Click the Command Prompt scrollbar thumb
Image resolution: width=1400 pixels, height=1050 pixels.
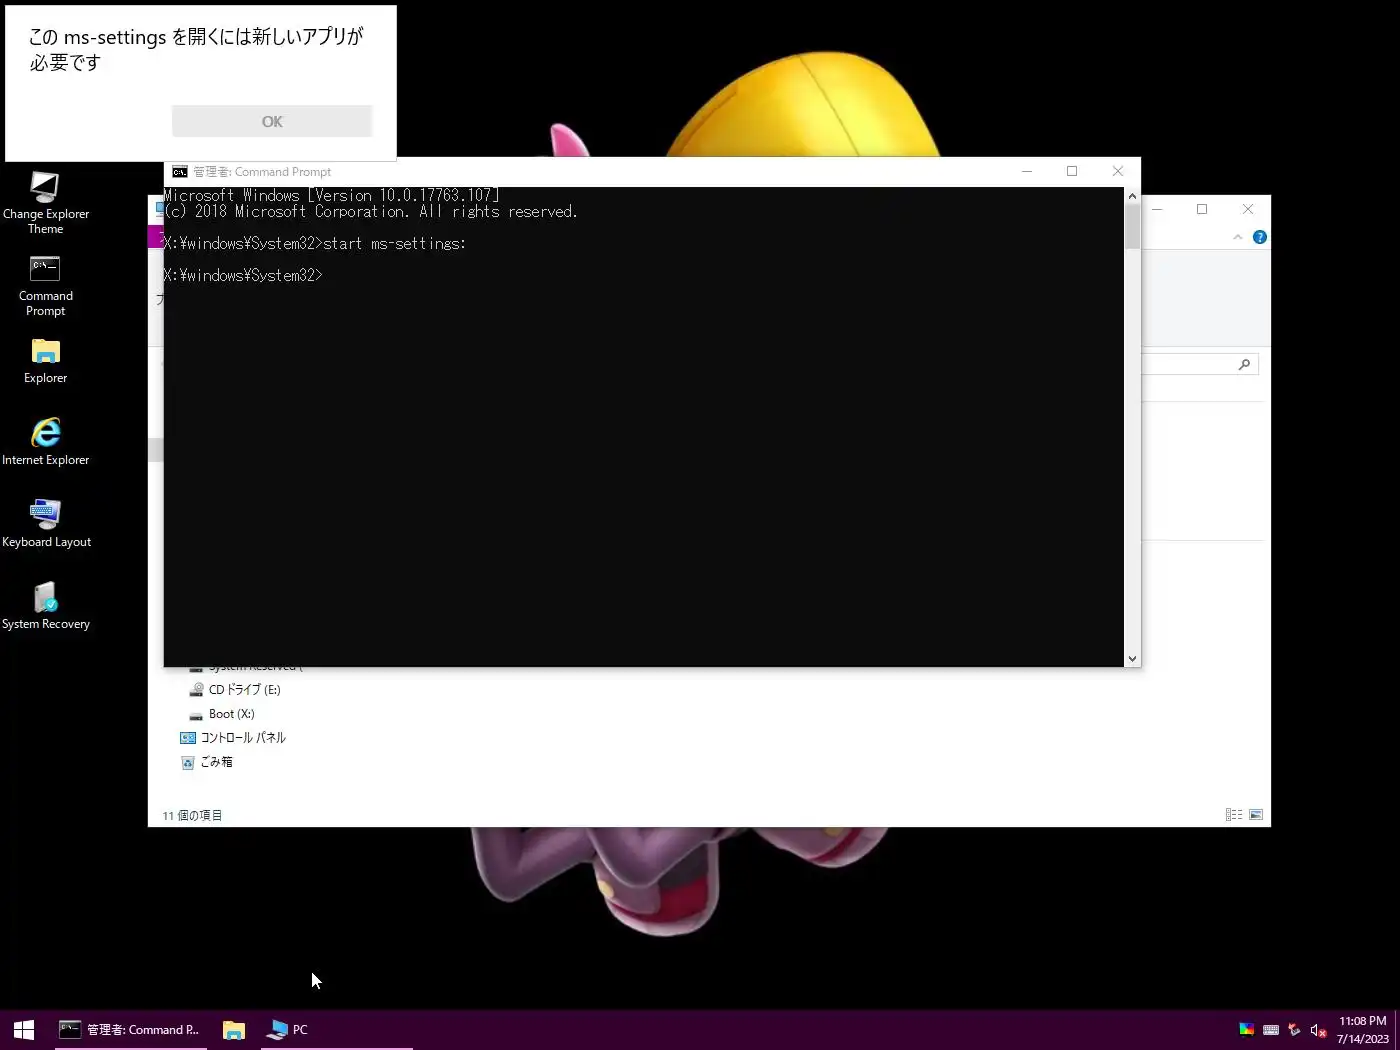[1132, 226]
